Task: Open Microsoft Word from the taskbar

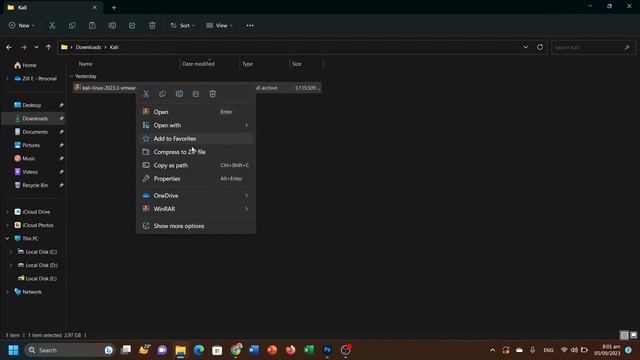Action: tap(254, 350)
